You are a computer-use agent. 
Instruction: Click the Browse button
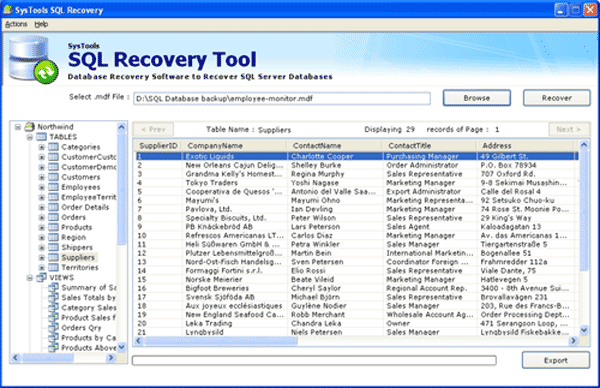pos(476,98)
